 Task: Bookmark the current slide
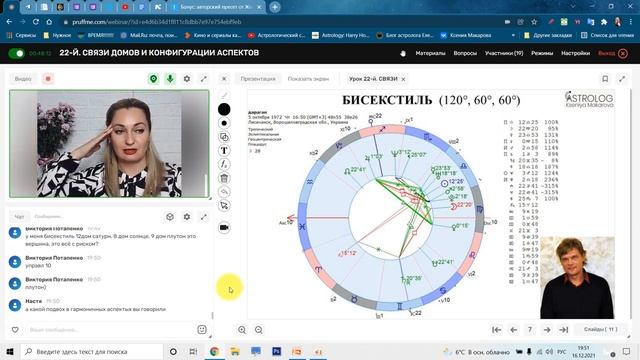pyautogui.click(x=605, y=79)
